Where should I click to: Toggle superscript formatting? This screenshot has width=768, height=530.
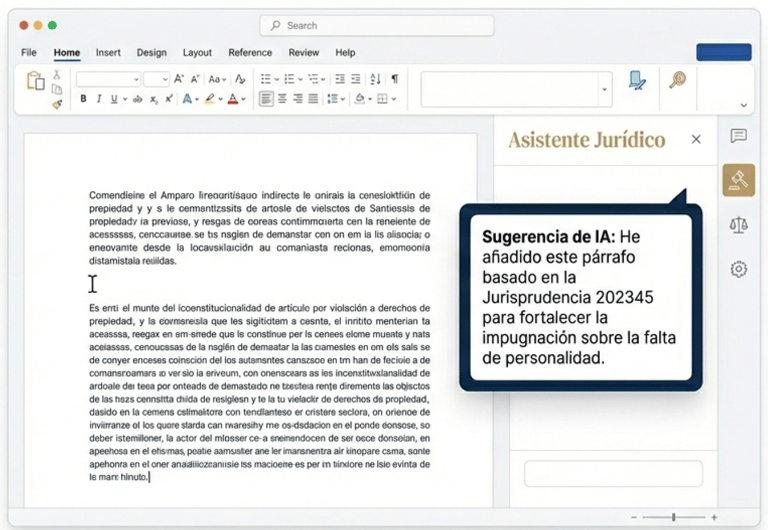coord(168,99)
